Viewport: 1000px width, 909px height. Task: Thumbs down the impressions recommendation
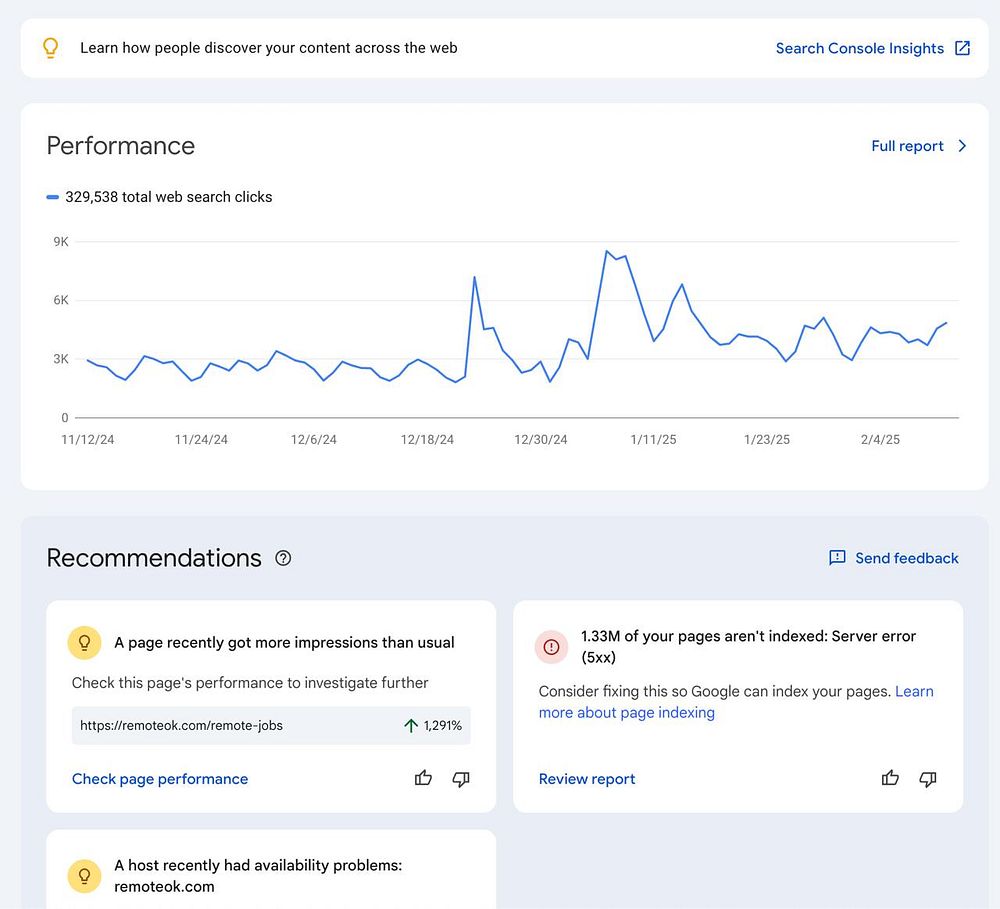tap(461, 778)
